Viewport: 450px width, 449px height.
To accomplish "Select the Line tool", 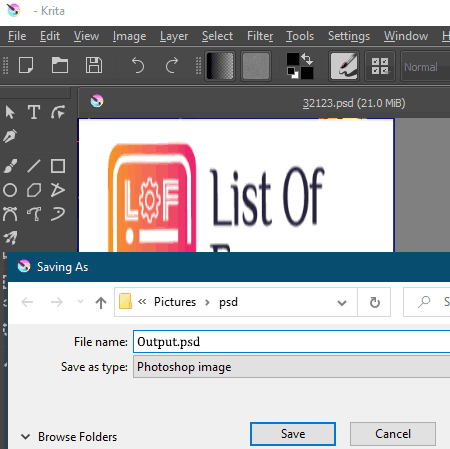I will tap(34, 166).
